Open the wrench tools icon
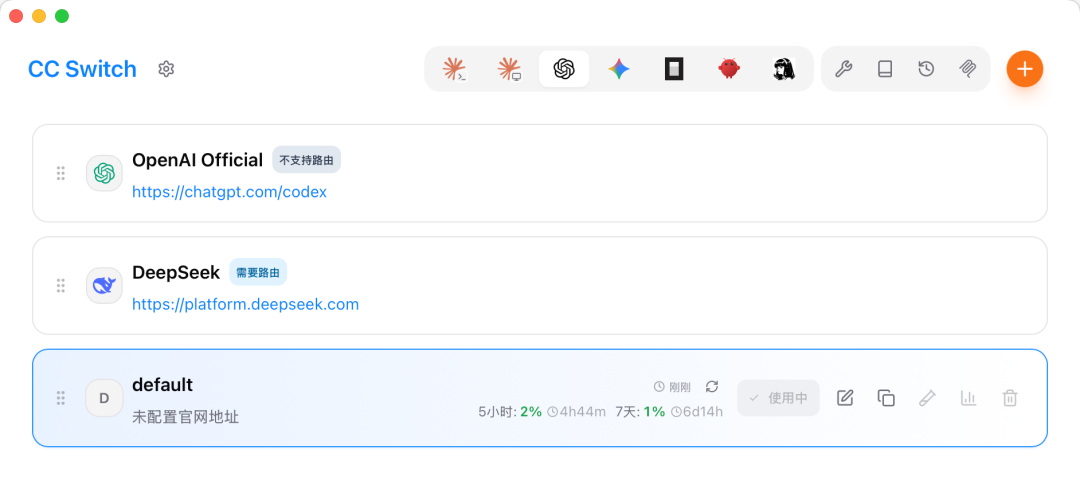The width and height of the screenshot is (1080, 492). (844, 69)
